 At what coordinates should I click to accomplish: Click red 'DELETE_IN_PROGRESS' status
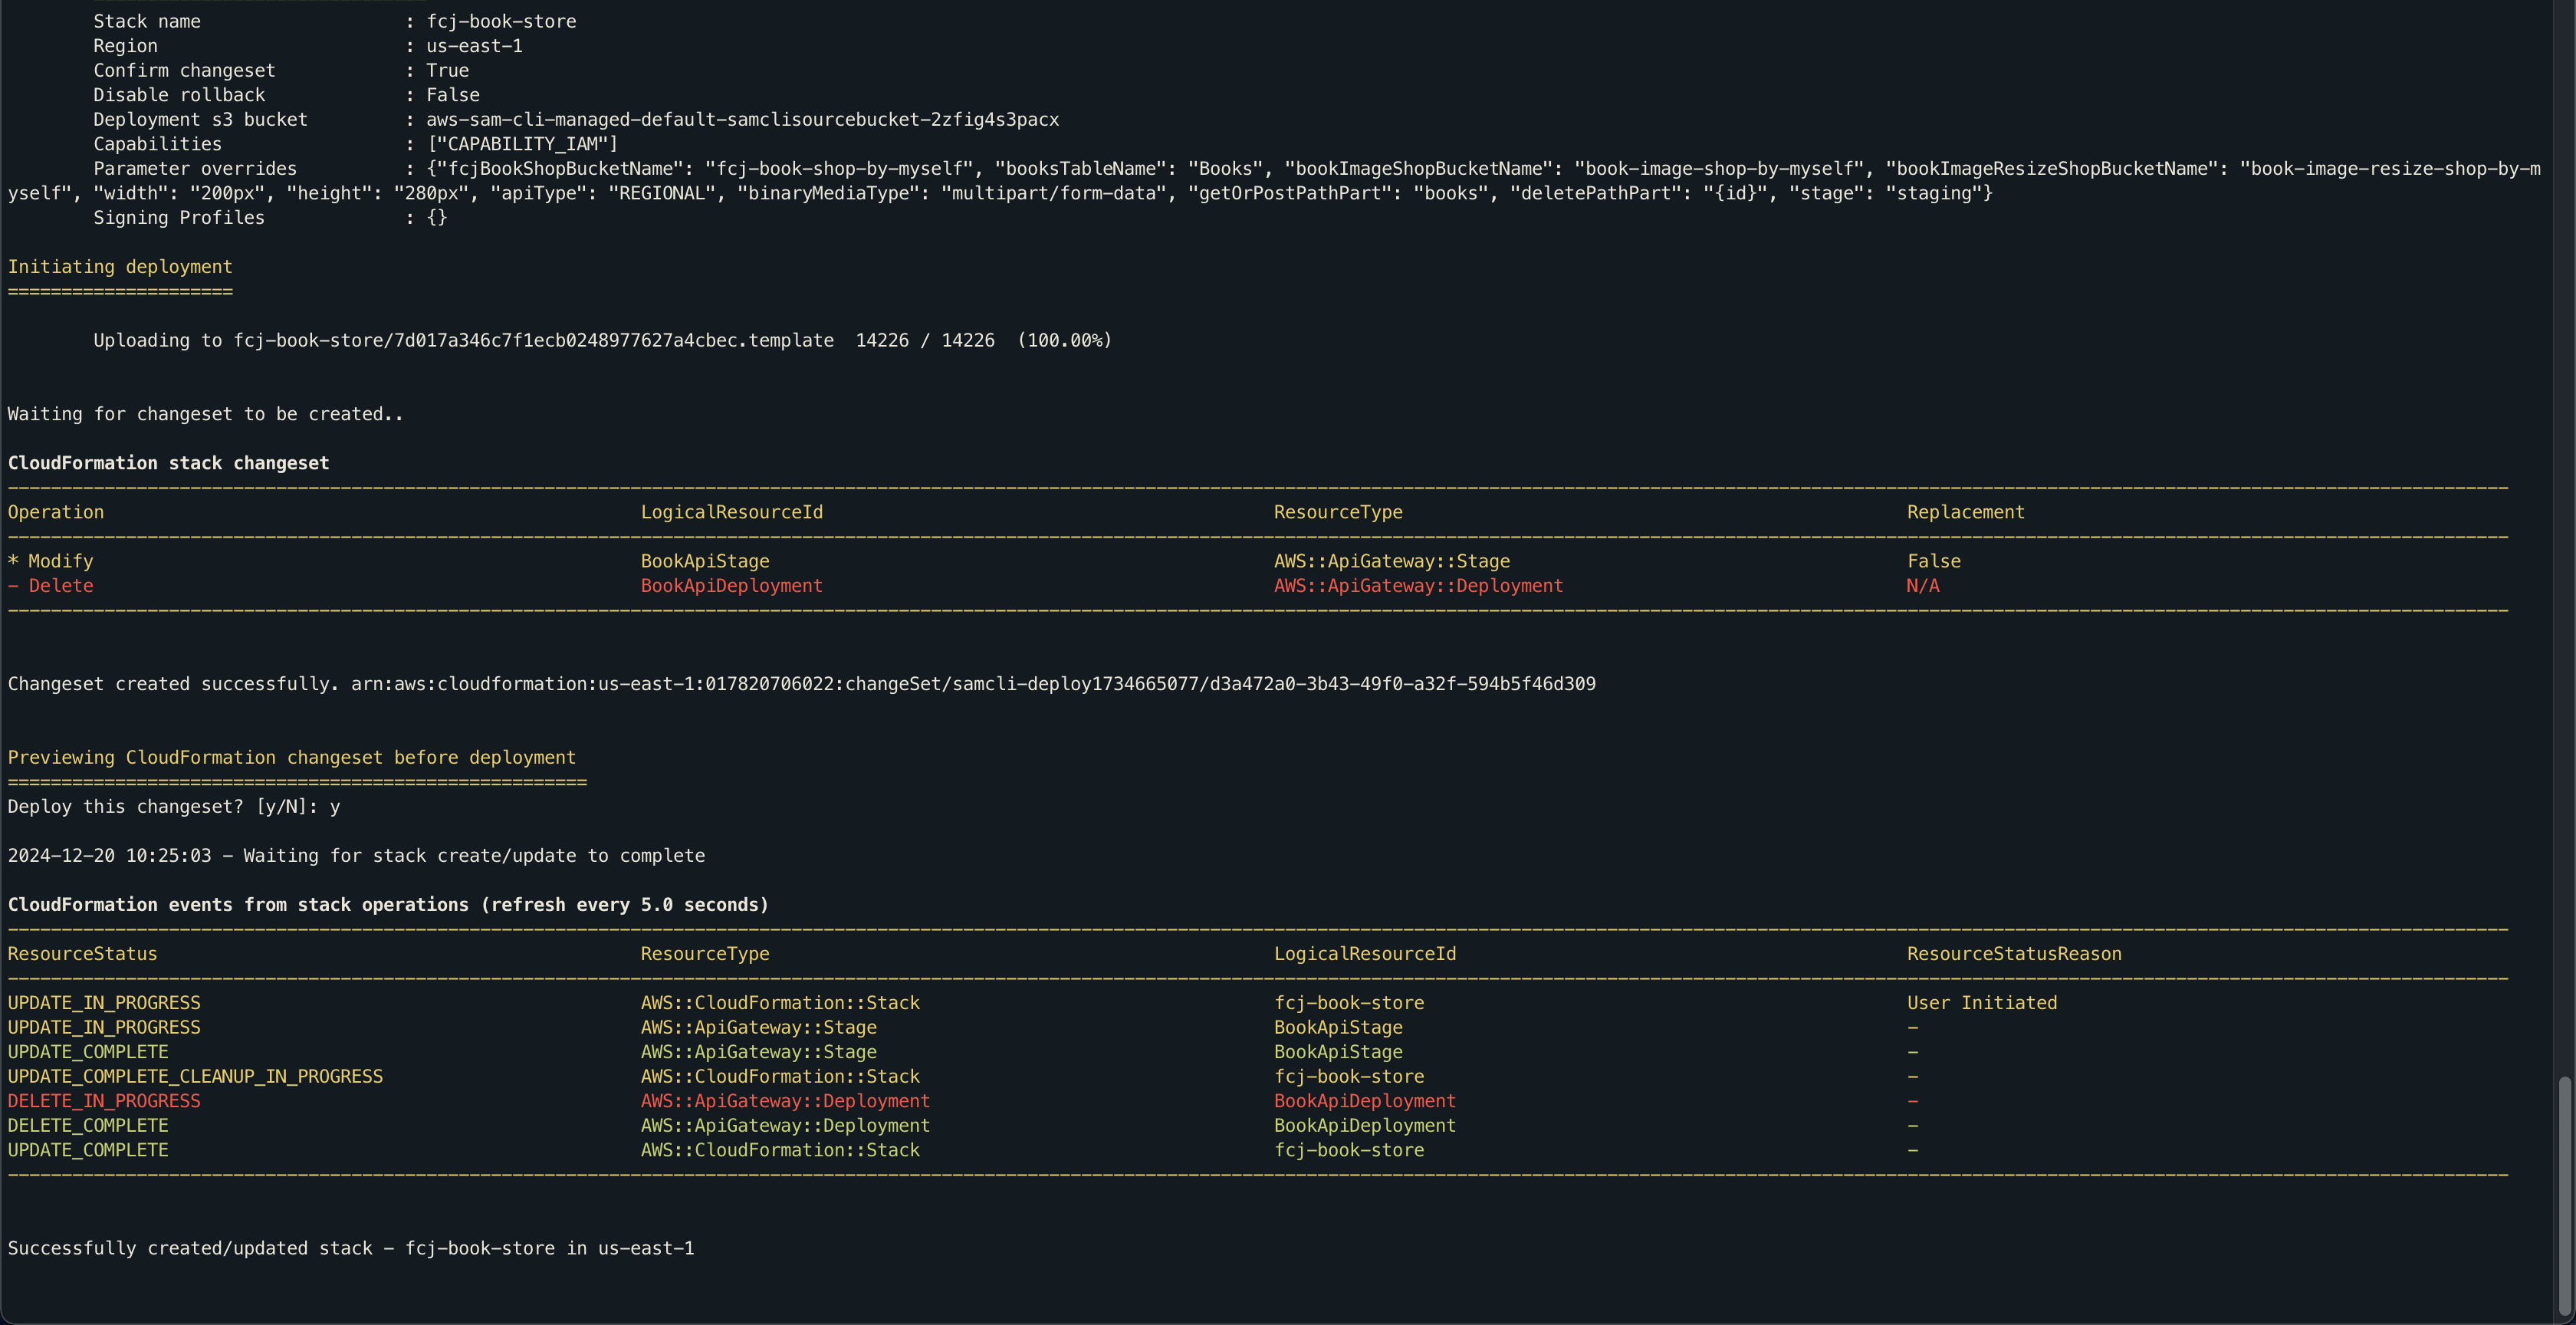point(104,1101)
